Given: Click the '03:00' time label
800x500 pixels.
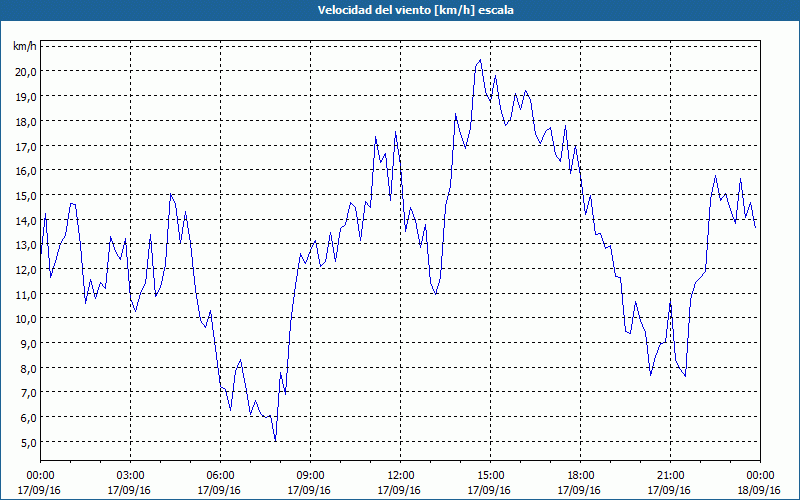Looking at the screenshot, I should [131, 476].
